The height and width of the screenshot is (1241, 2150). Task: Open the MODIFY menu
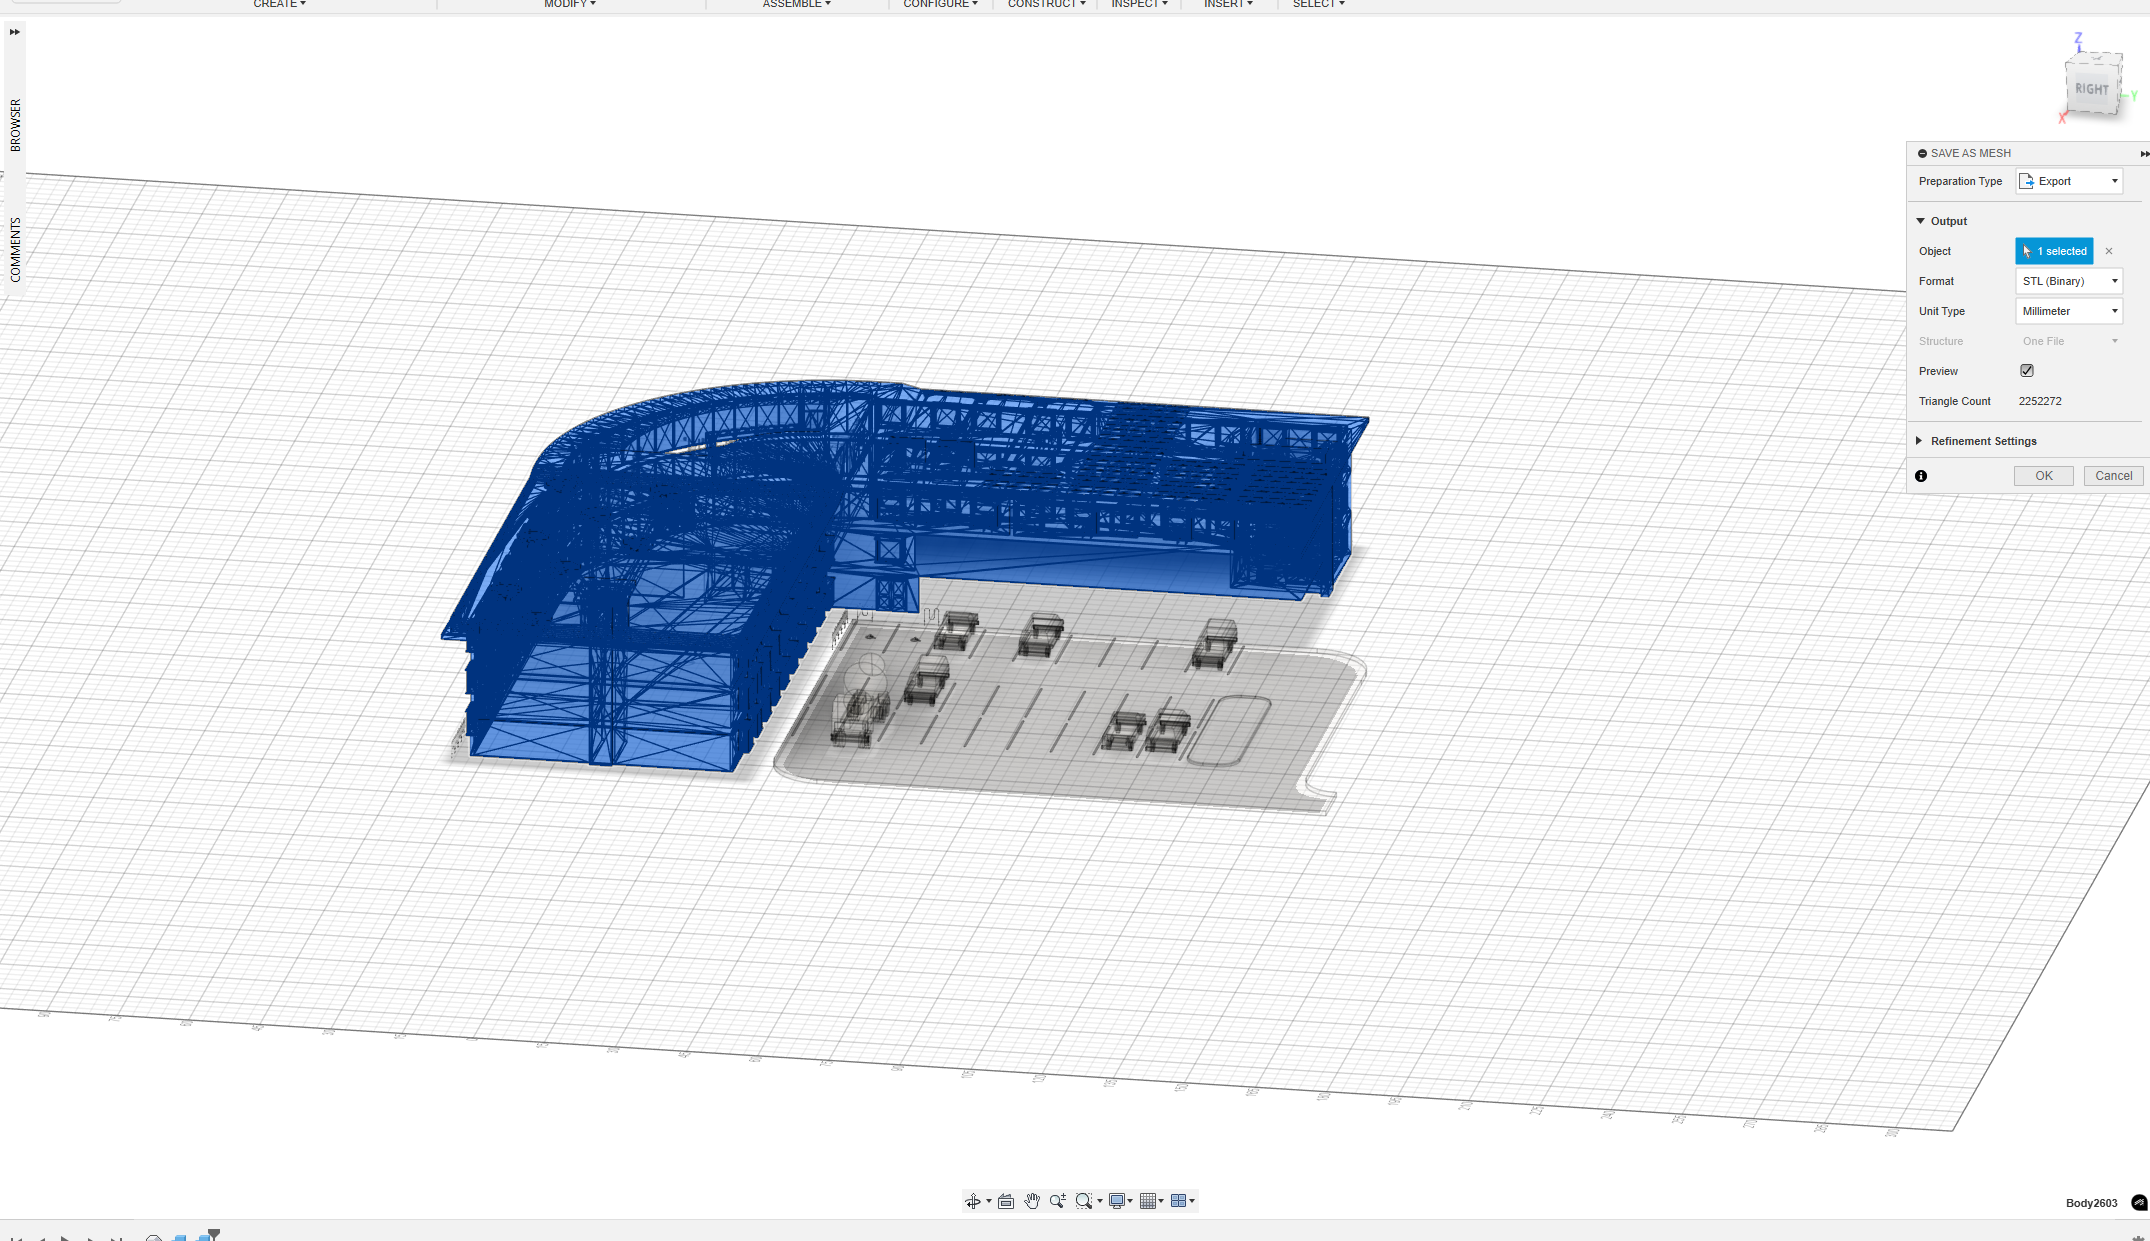(x=570, y=4)
